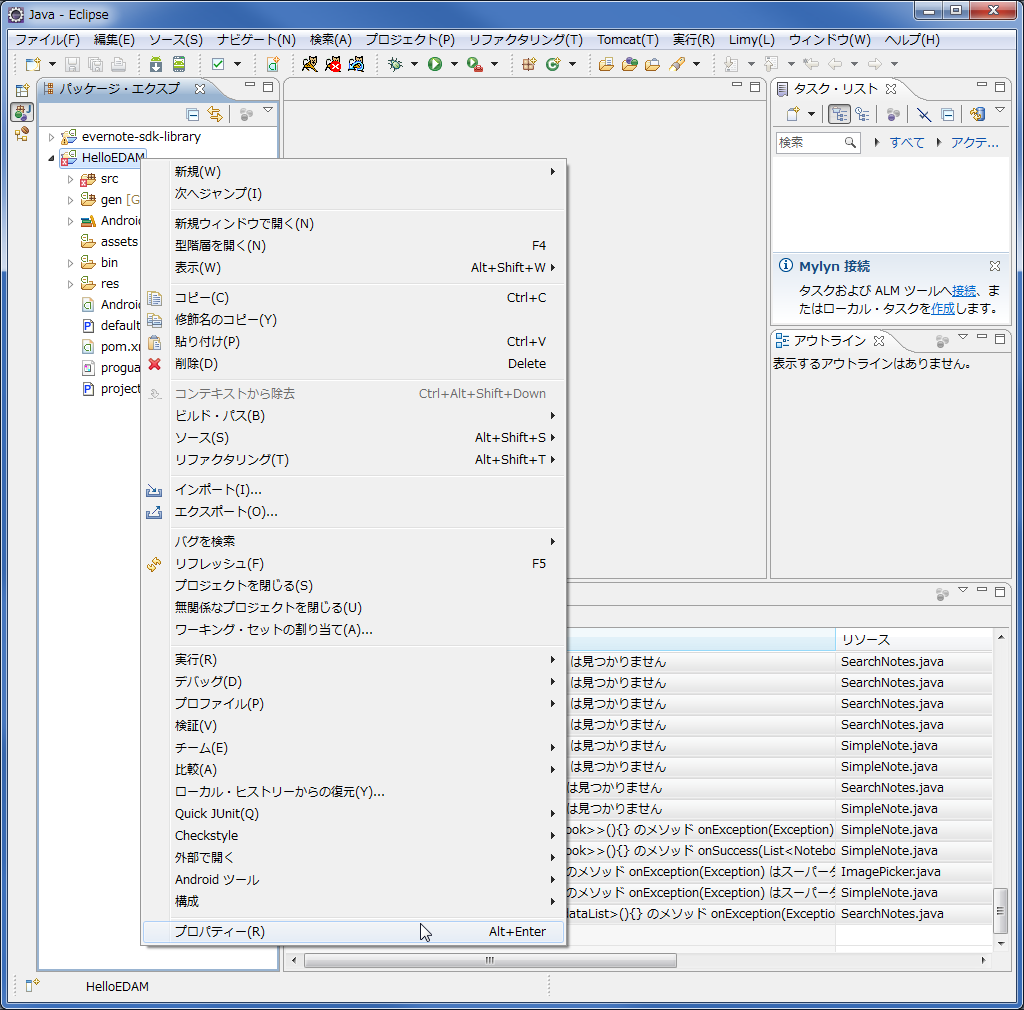Viewport: 1024px width, 1010px height.
Task: Click the New Java Package icon
Action: 529,64
